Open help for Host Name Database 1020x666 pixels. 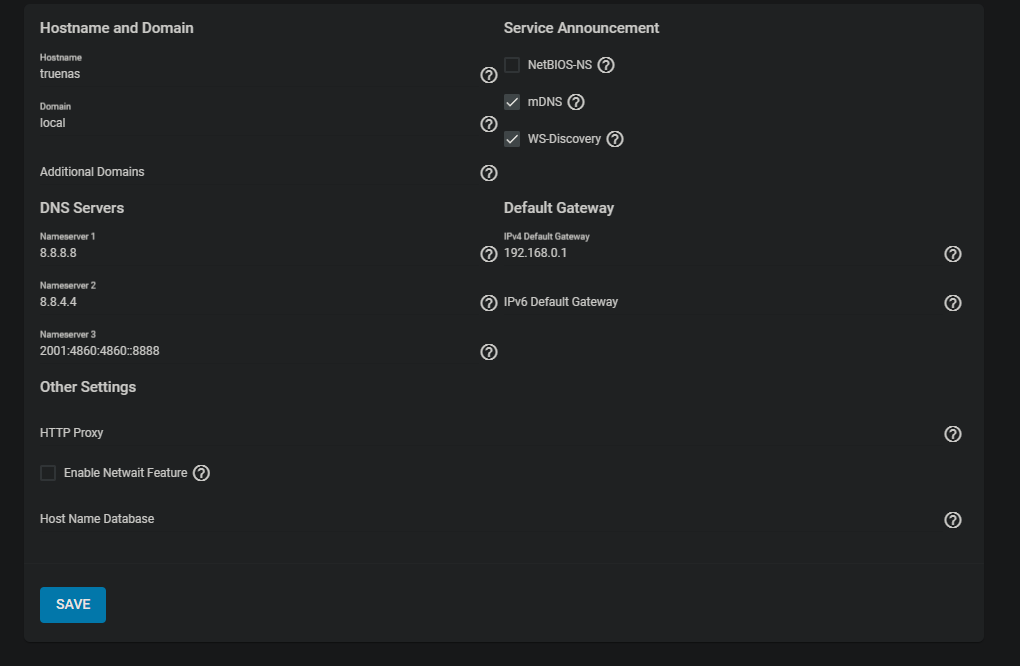(x=953, y=520)
